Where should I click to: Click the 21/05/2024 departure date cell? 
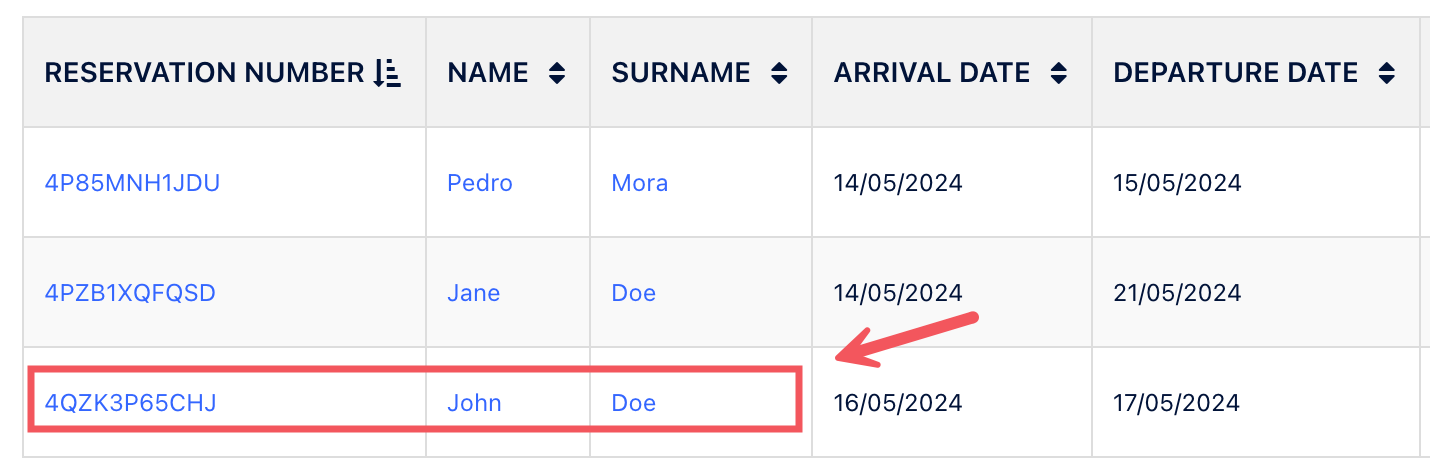click(x=1177, y=293)
